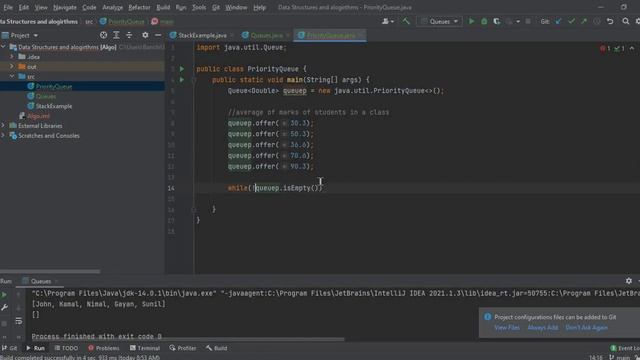640x360 pixels.
Task: Click the expand all icon in Project panel
Action: 116,36
